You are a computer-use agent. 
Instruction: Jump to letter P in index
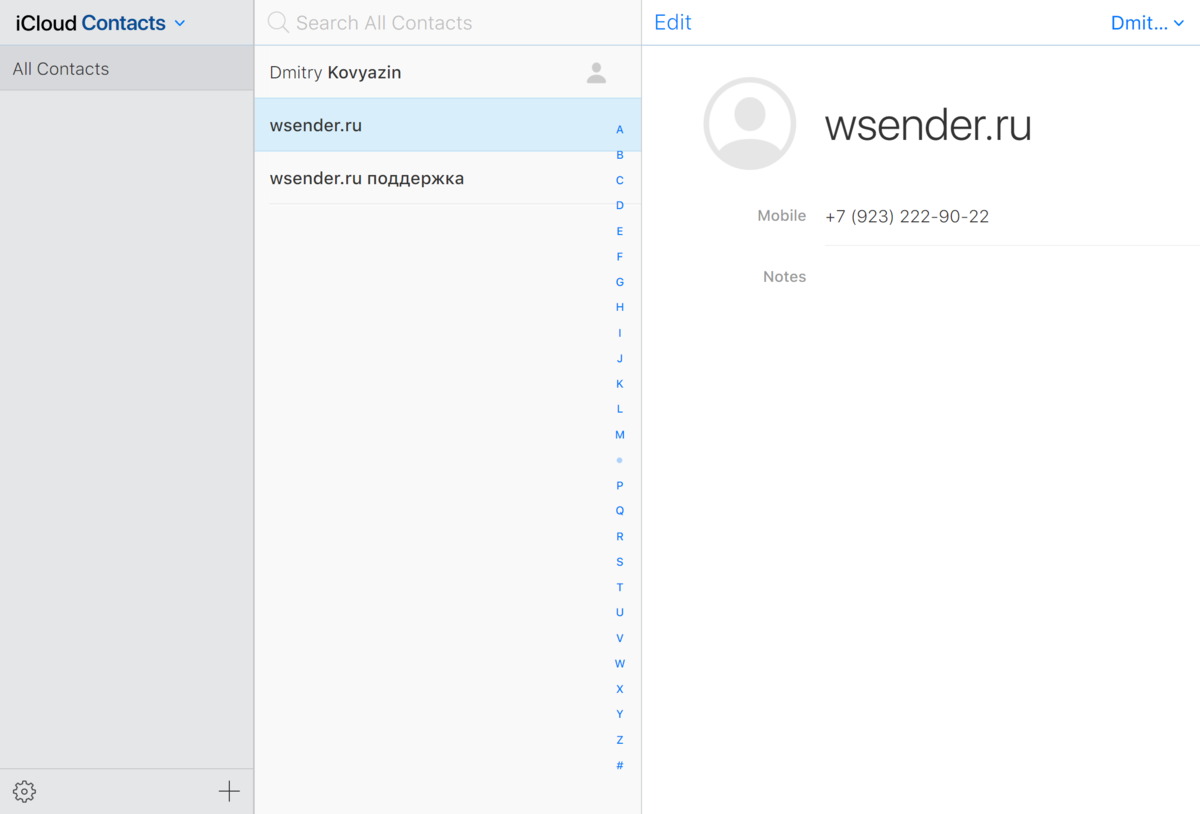(620, 486)
